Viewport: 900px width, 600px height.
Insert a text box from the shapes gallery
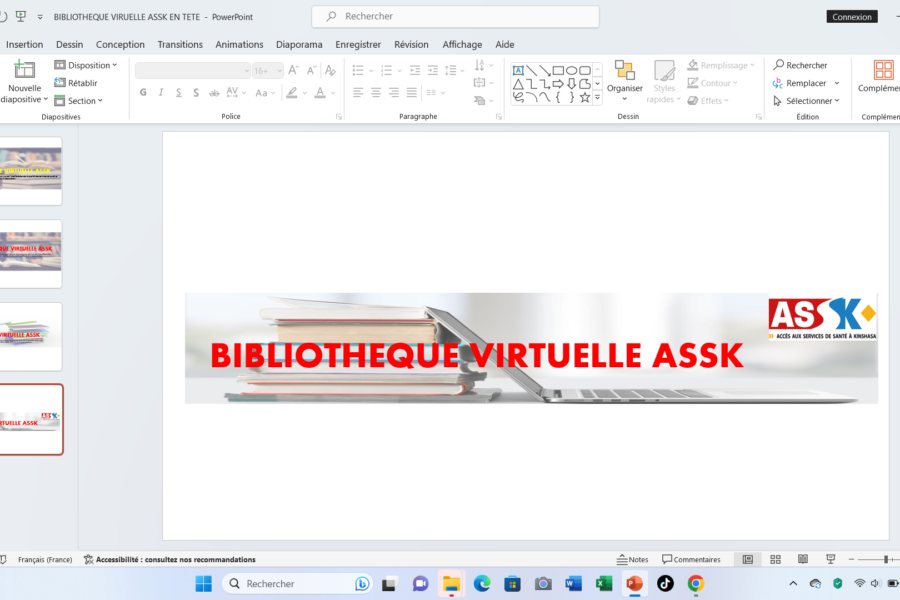coord(518,70)
